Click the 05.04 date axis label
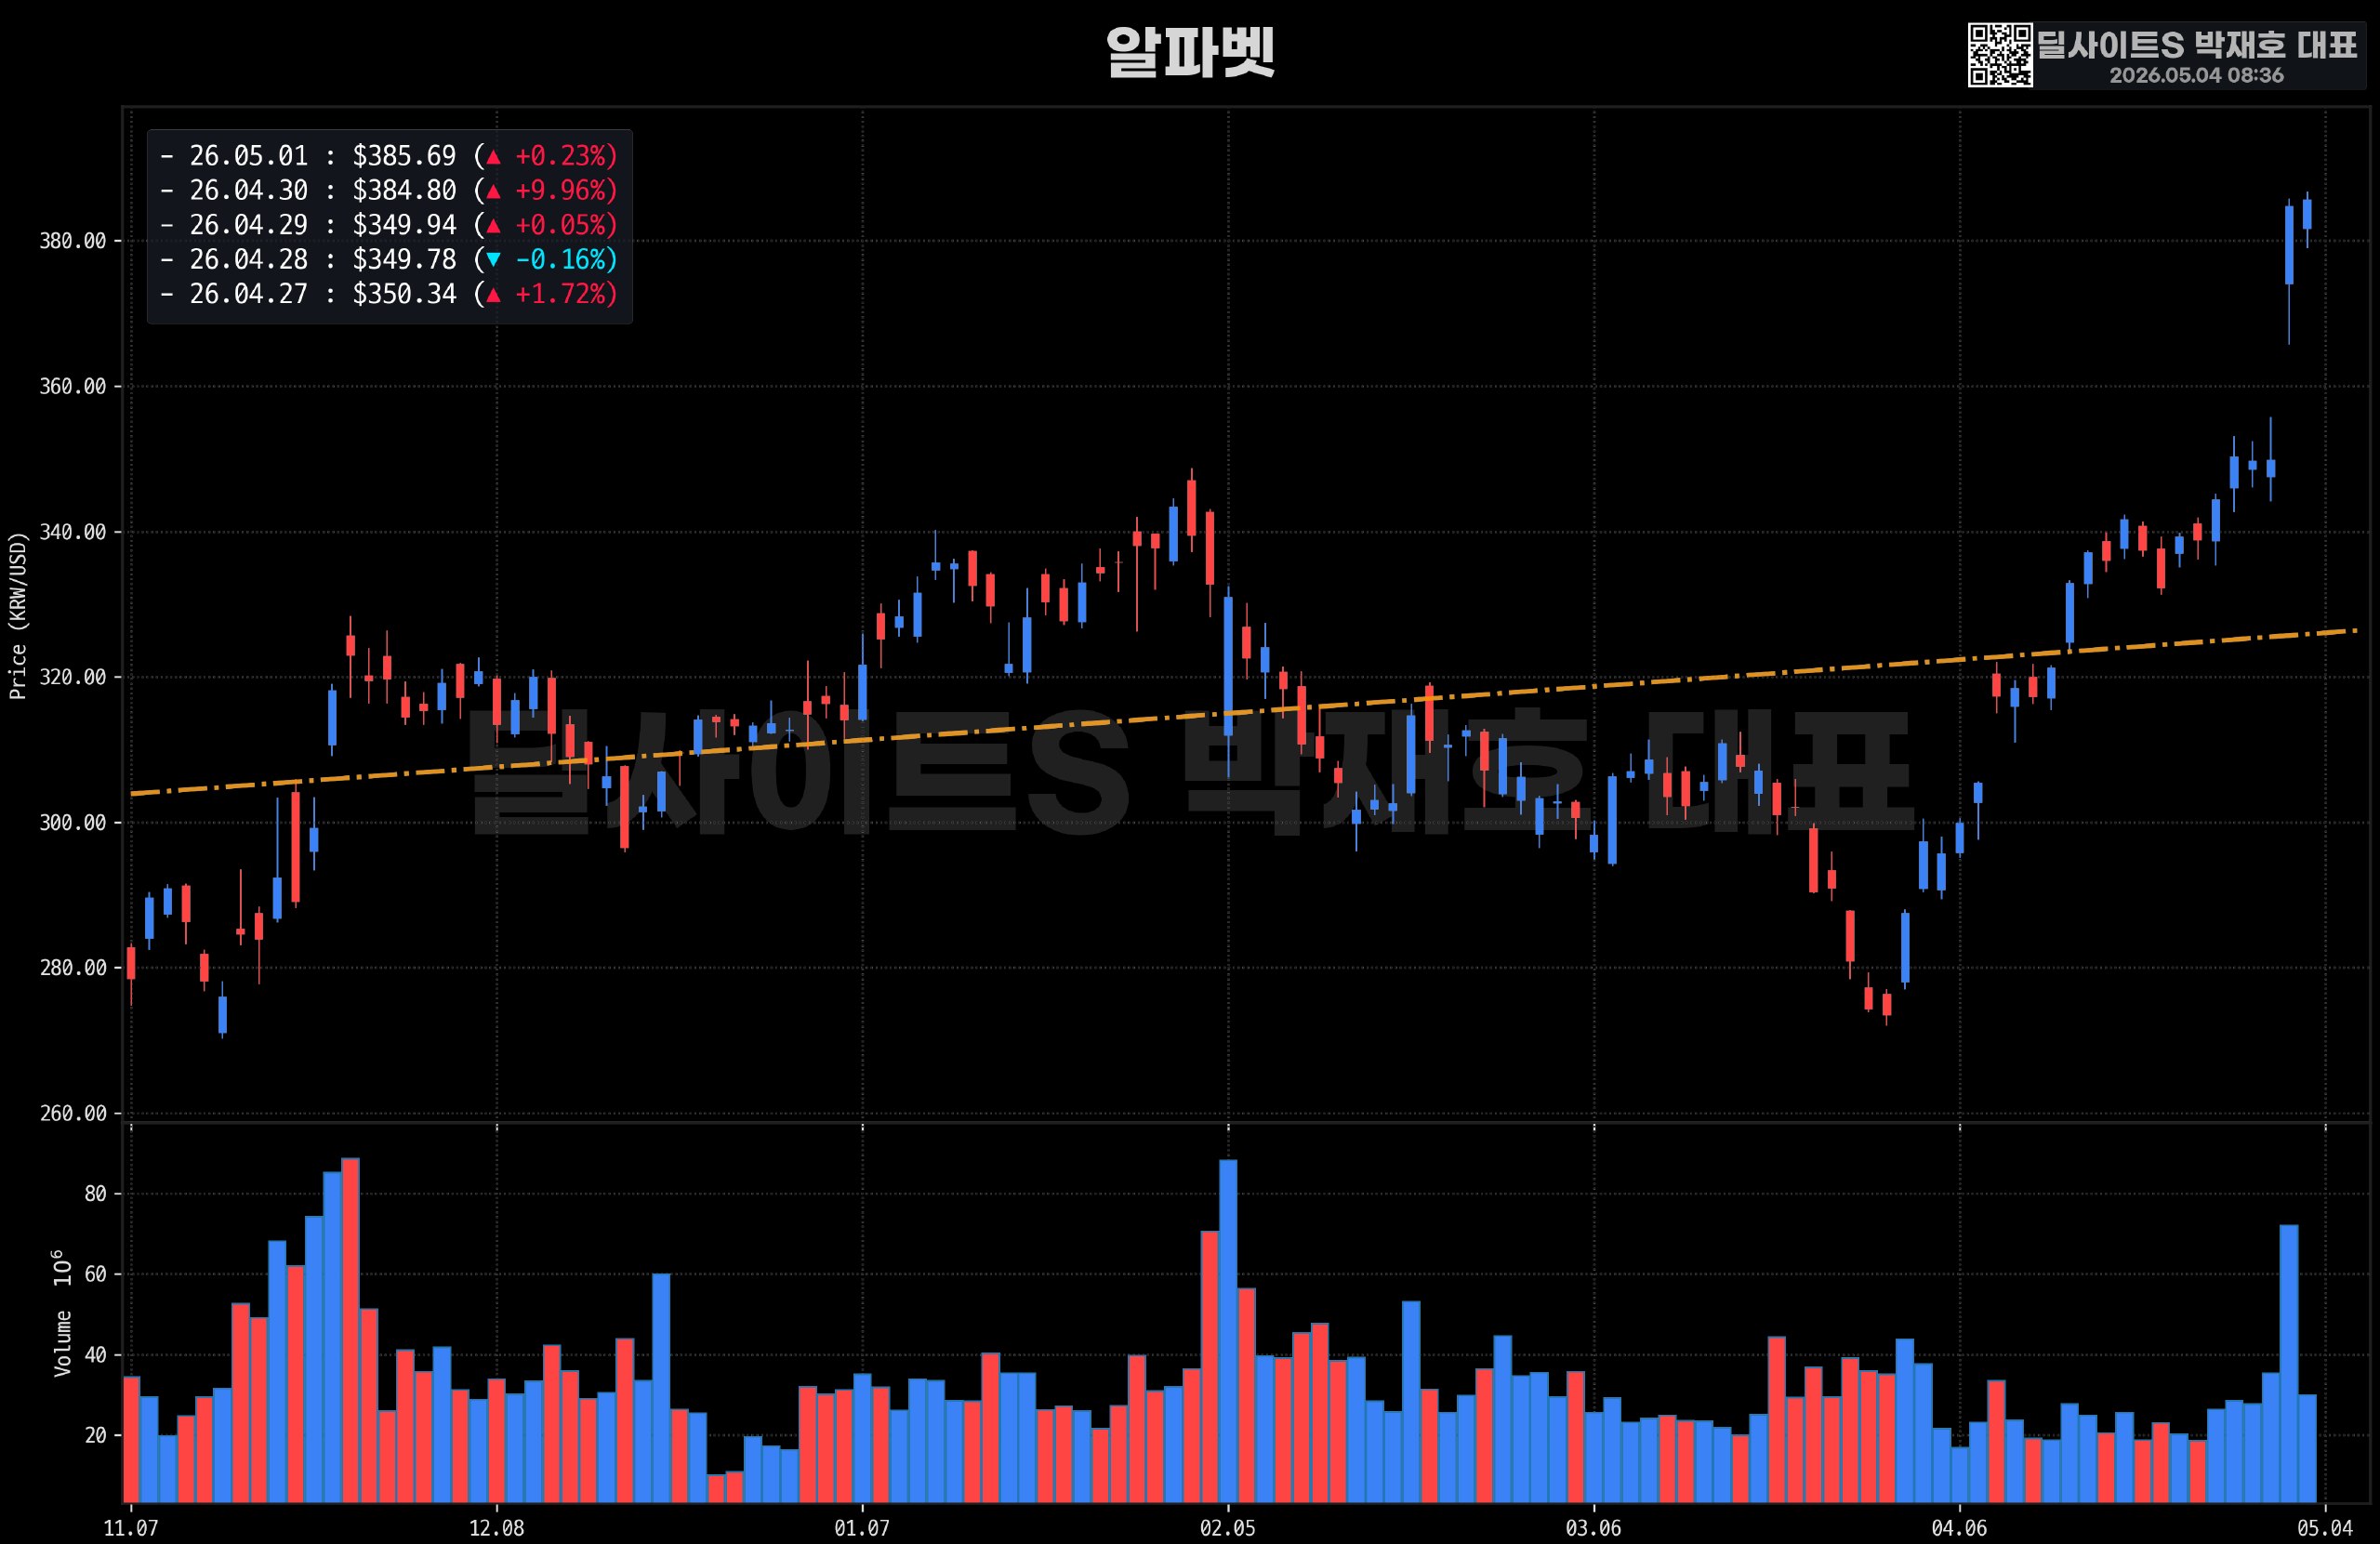The width and height of the screenshot is (2380, 1544). coord(2325,1528)
